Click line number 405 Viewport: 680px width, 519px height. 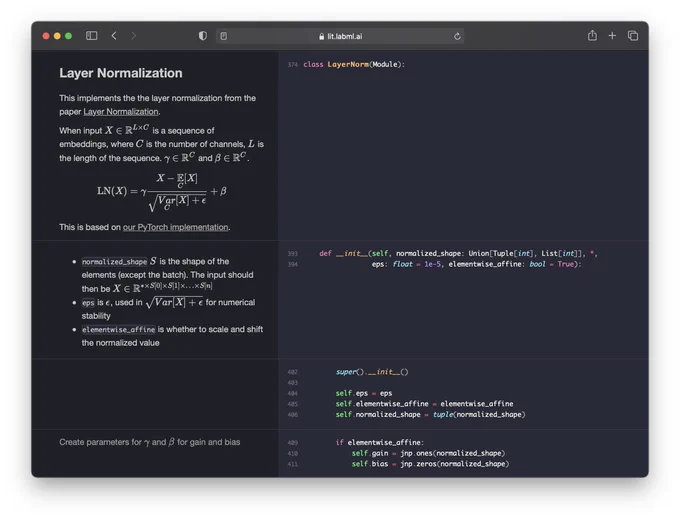[293, 404]
